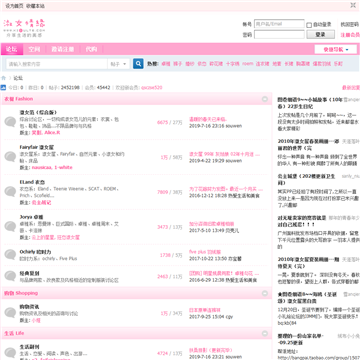
Task: Click the thread count 1738
Action: [x=165, y=255]
